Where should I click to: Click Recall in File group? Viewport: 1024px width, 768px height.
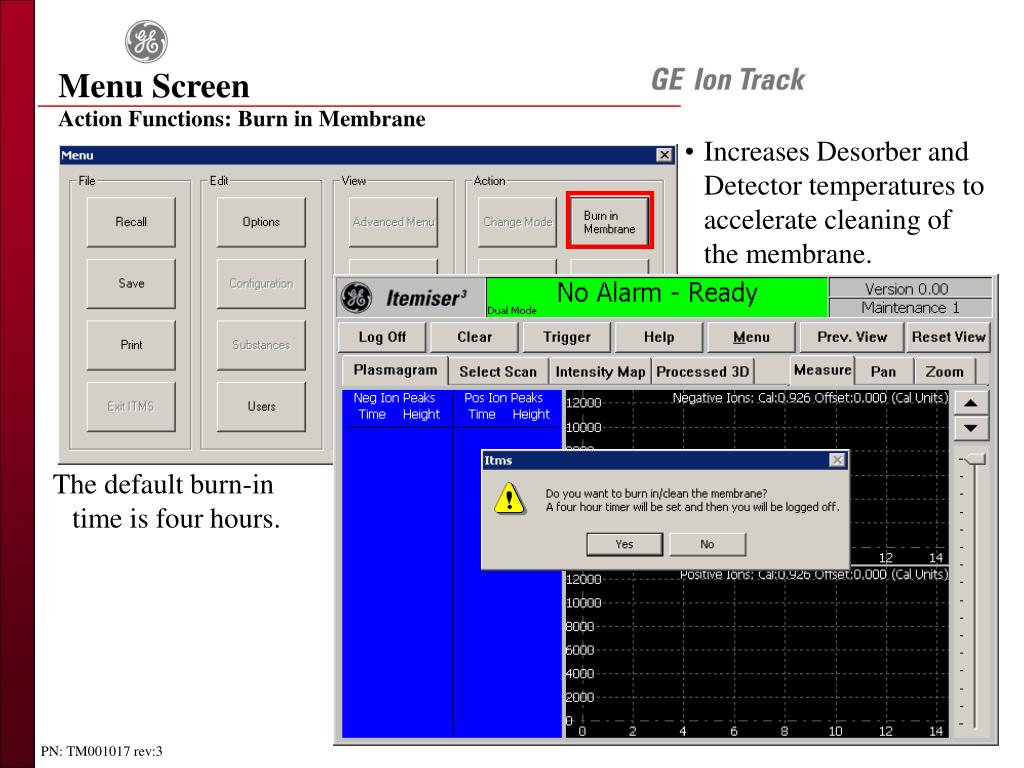tap(131, 221)
